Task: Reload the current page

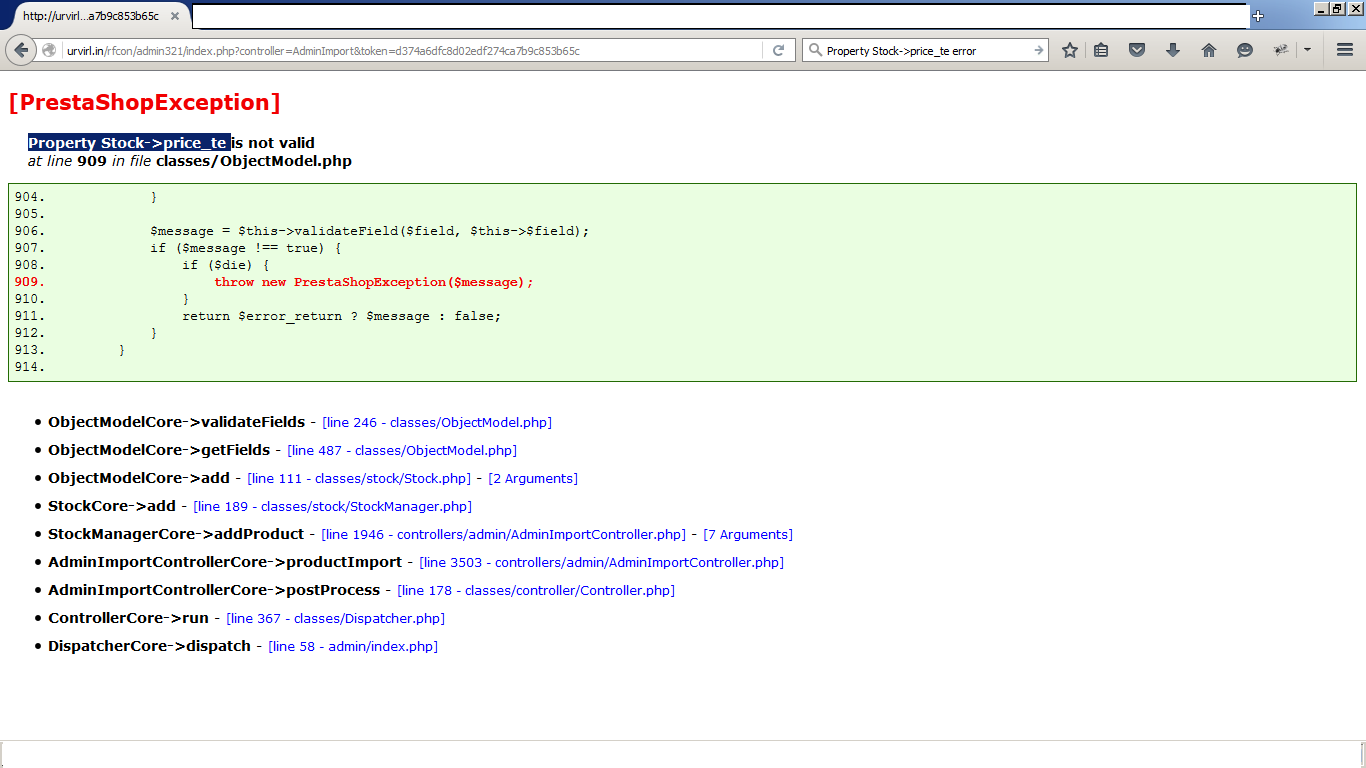Action: tap(778, 50)
